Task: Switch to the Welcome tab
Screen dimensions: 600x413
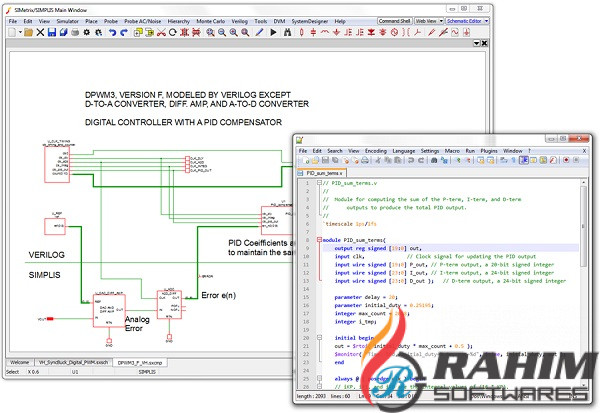Action: [20, 362]
